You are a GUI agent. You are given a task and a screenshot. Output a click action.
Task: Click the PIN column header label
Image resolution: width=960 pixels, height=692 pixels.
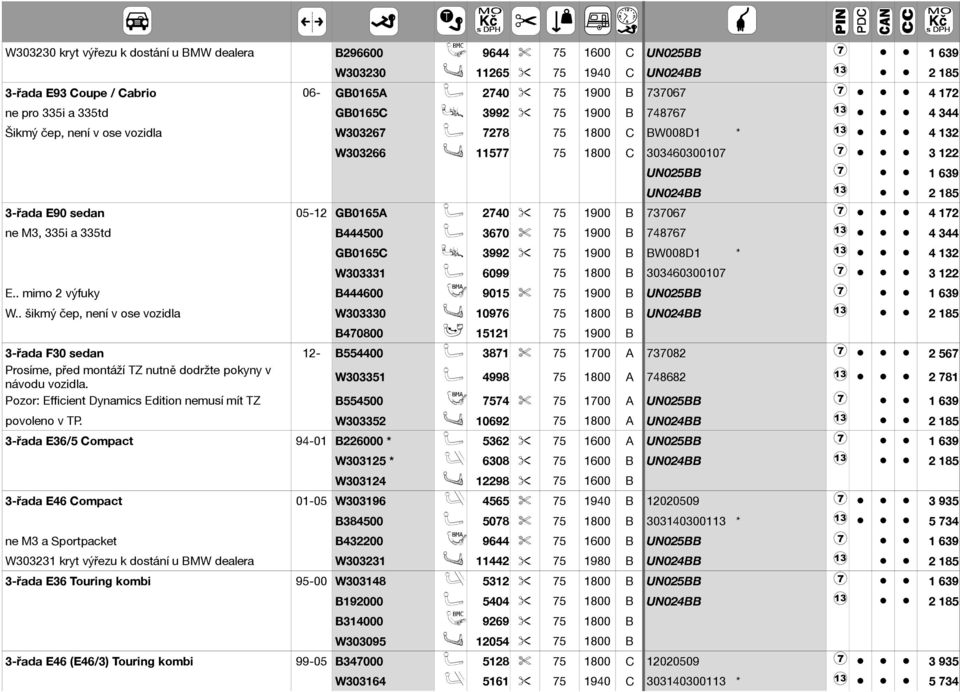(840, 21)
